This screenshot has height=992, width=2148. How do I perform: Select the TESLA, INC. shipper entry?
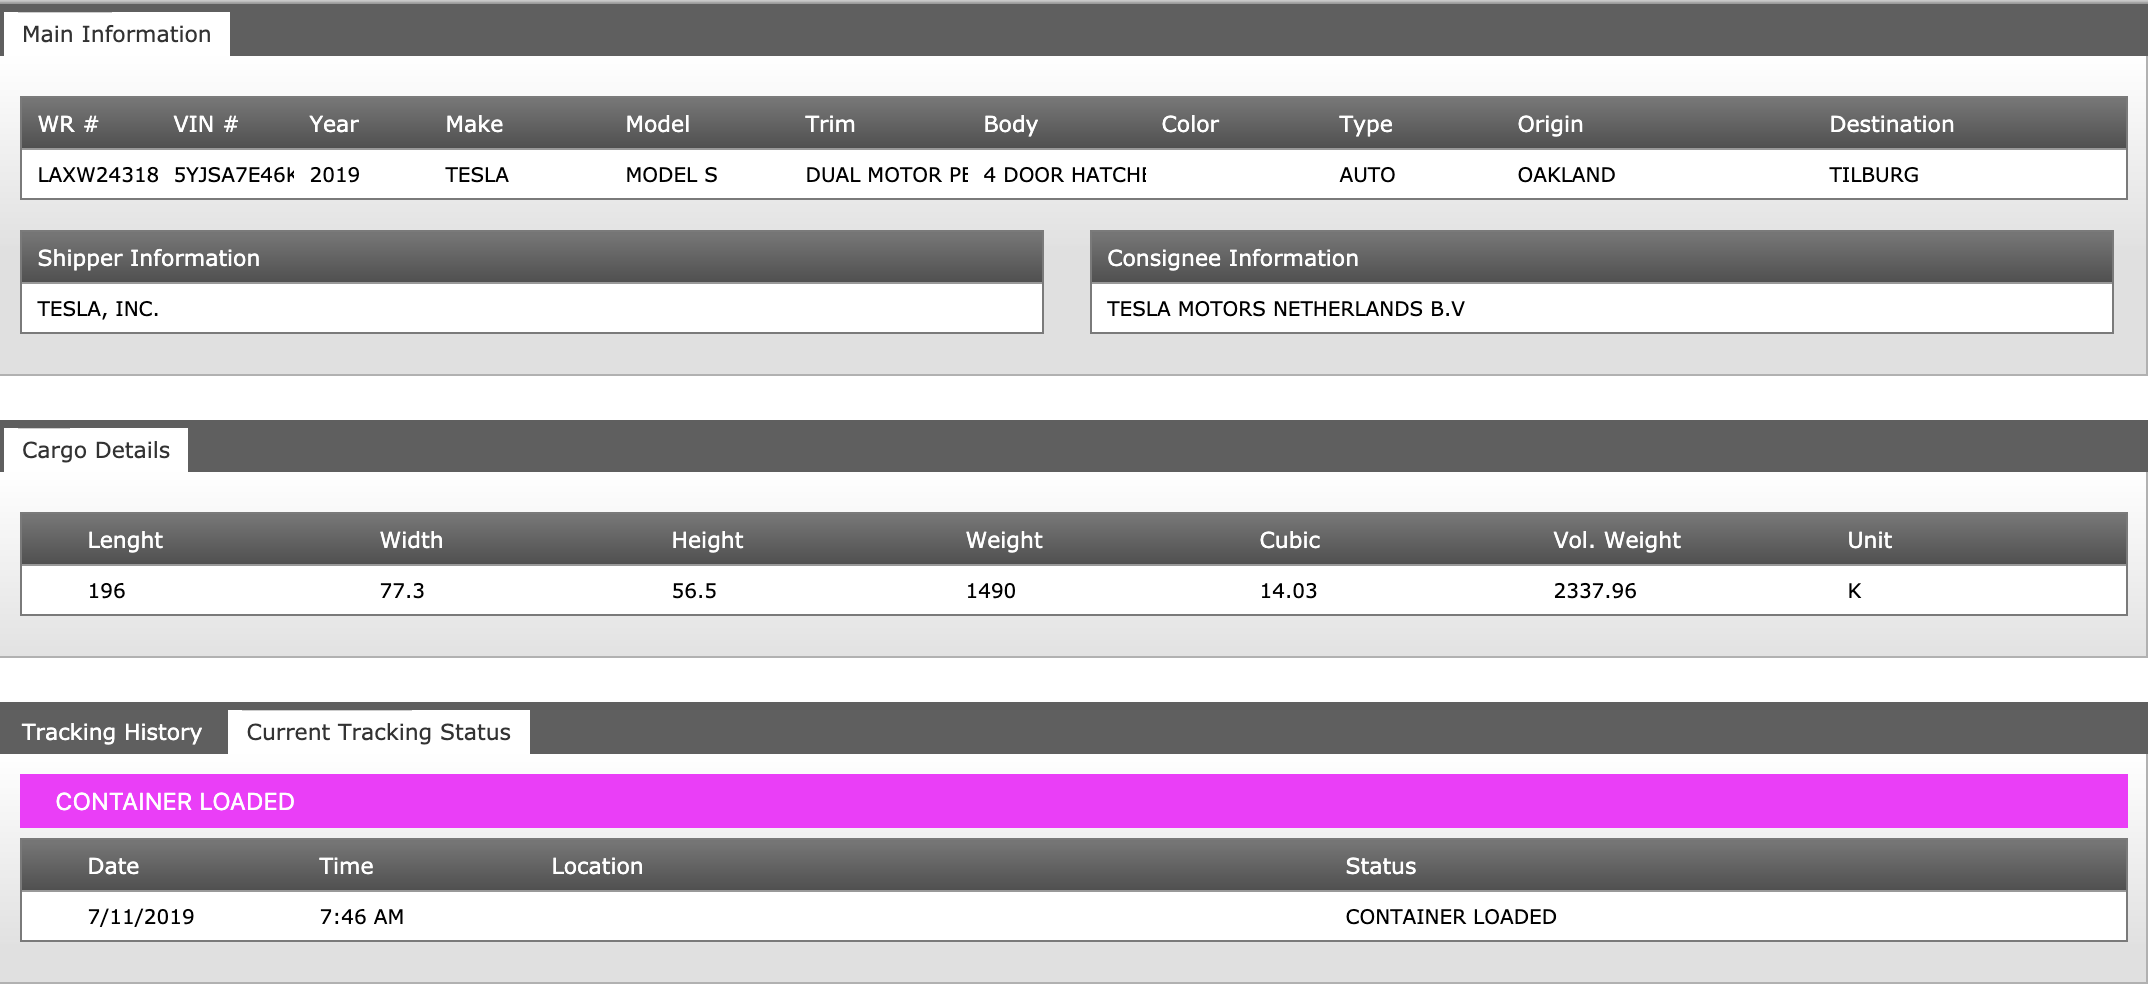tap(532, 309)
